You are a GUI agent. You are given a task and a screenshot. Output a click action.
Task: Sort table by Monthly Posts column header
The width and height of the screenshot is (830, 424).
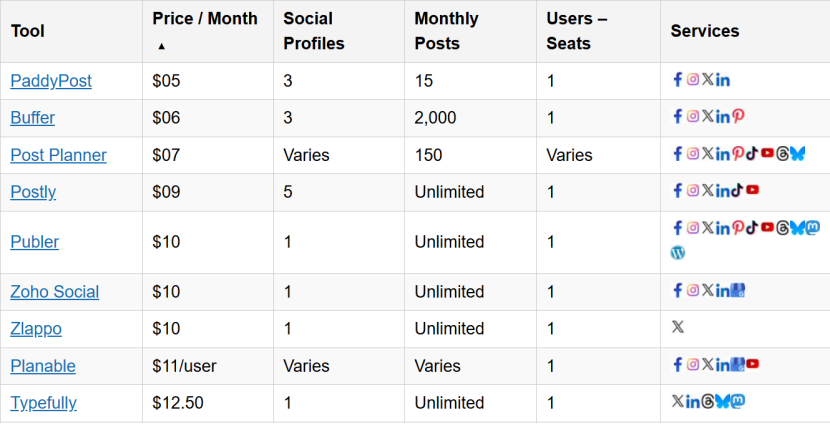coord(446,31)
